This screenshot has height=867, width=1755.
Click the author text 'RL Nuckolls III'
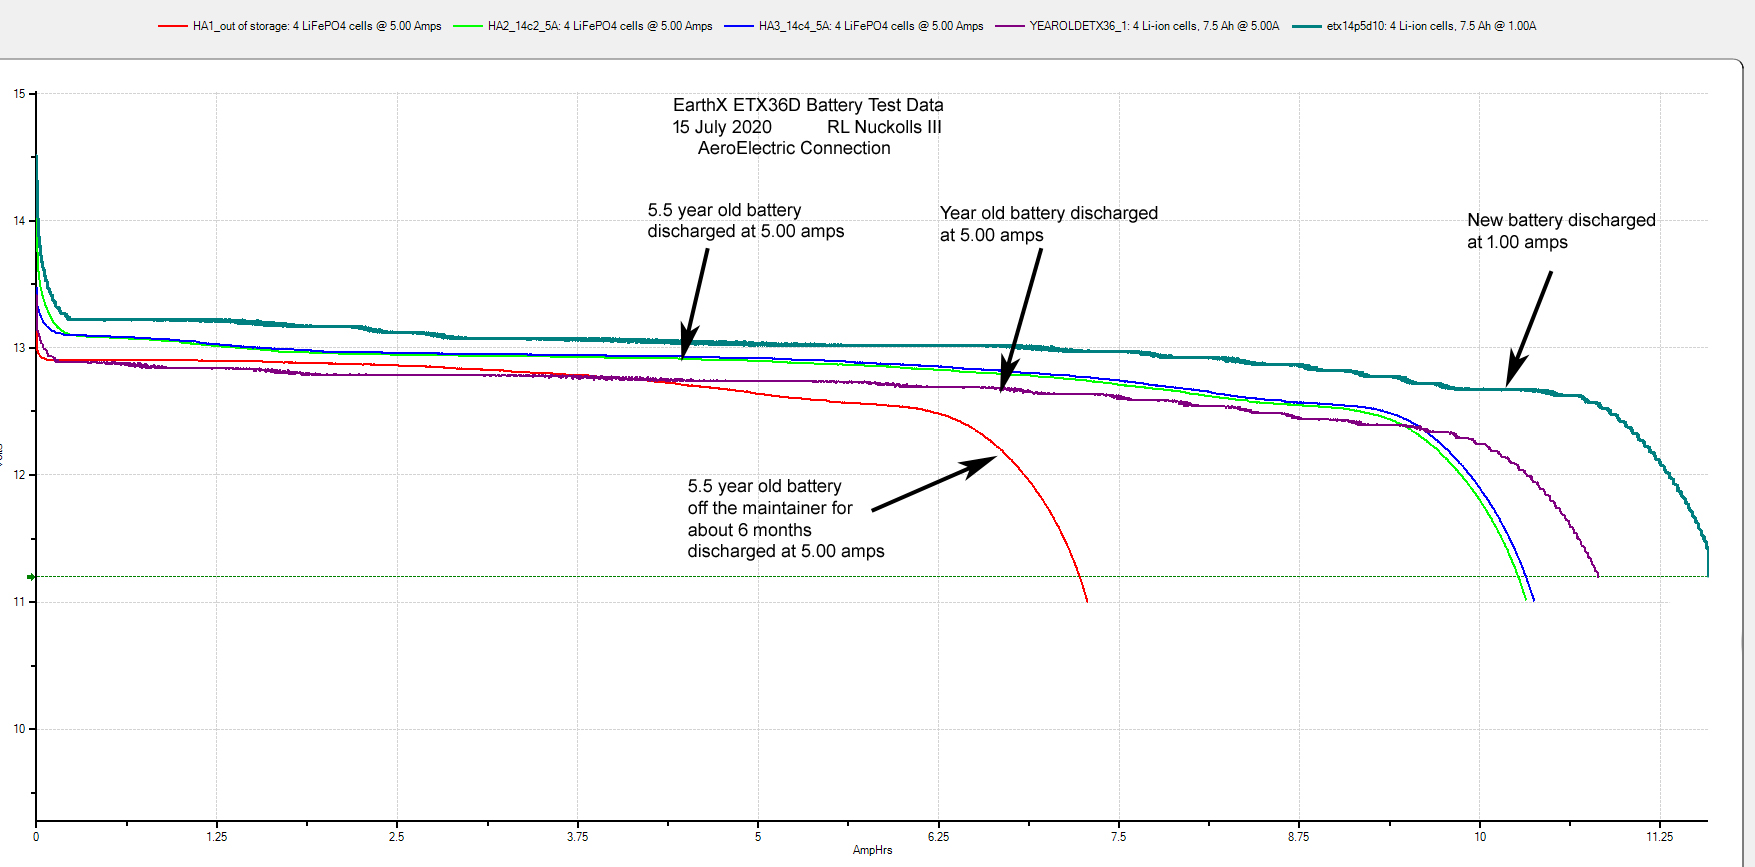(x=884, y=127)
